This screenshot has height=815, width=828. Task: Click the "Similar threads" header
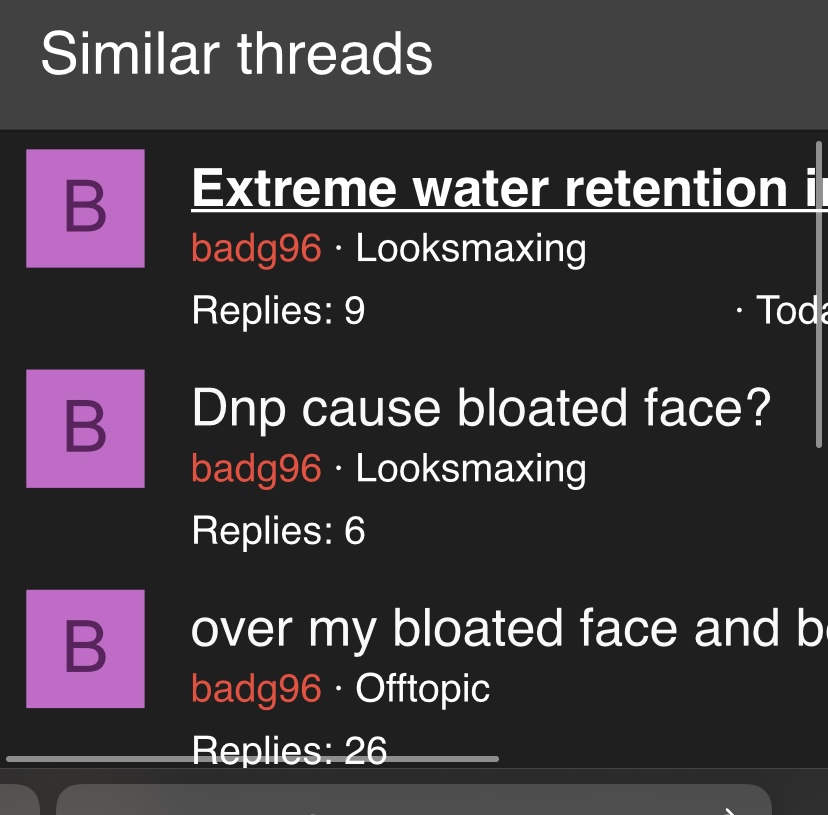pos(237,54)
